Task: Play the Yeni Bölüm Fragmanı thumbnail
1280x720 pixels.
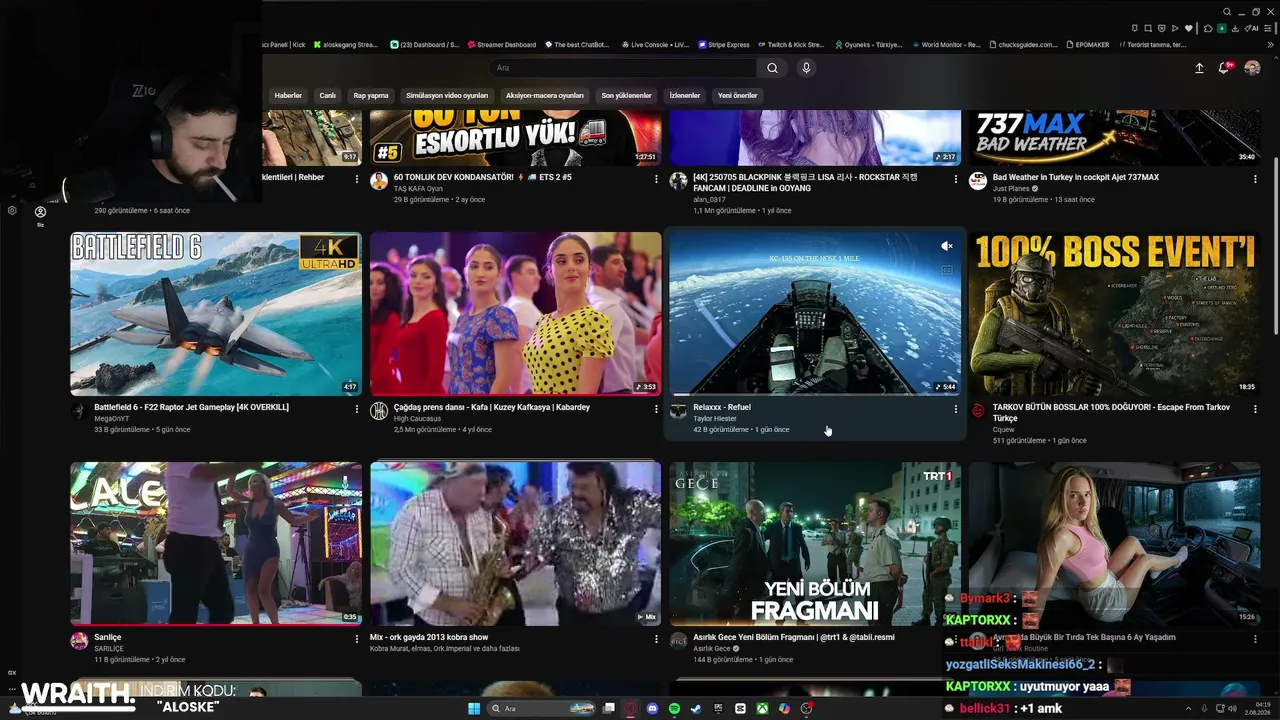Action: pyautogui.click(x=815, y=544)
